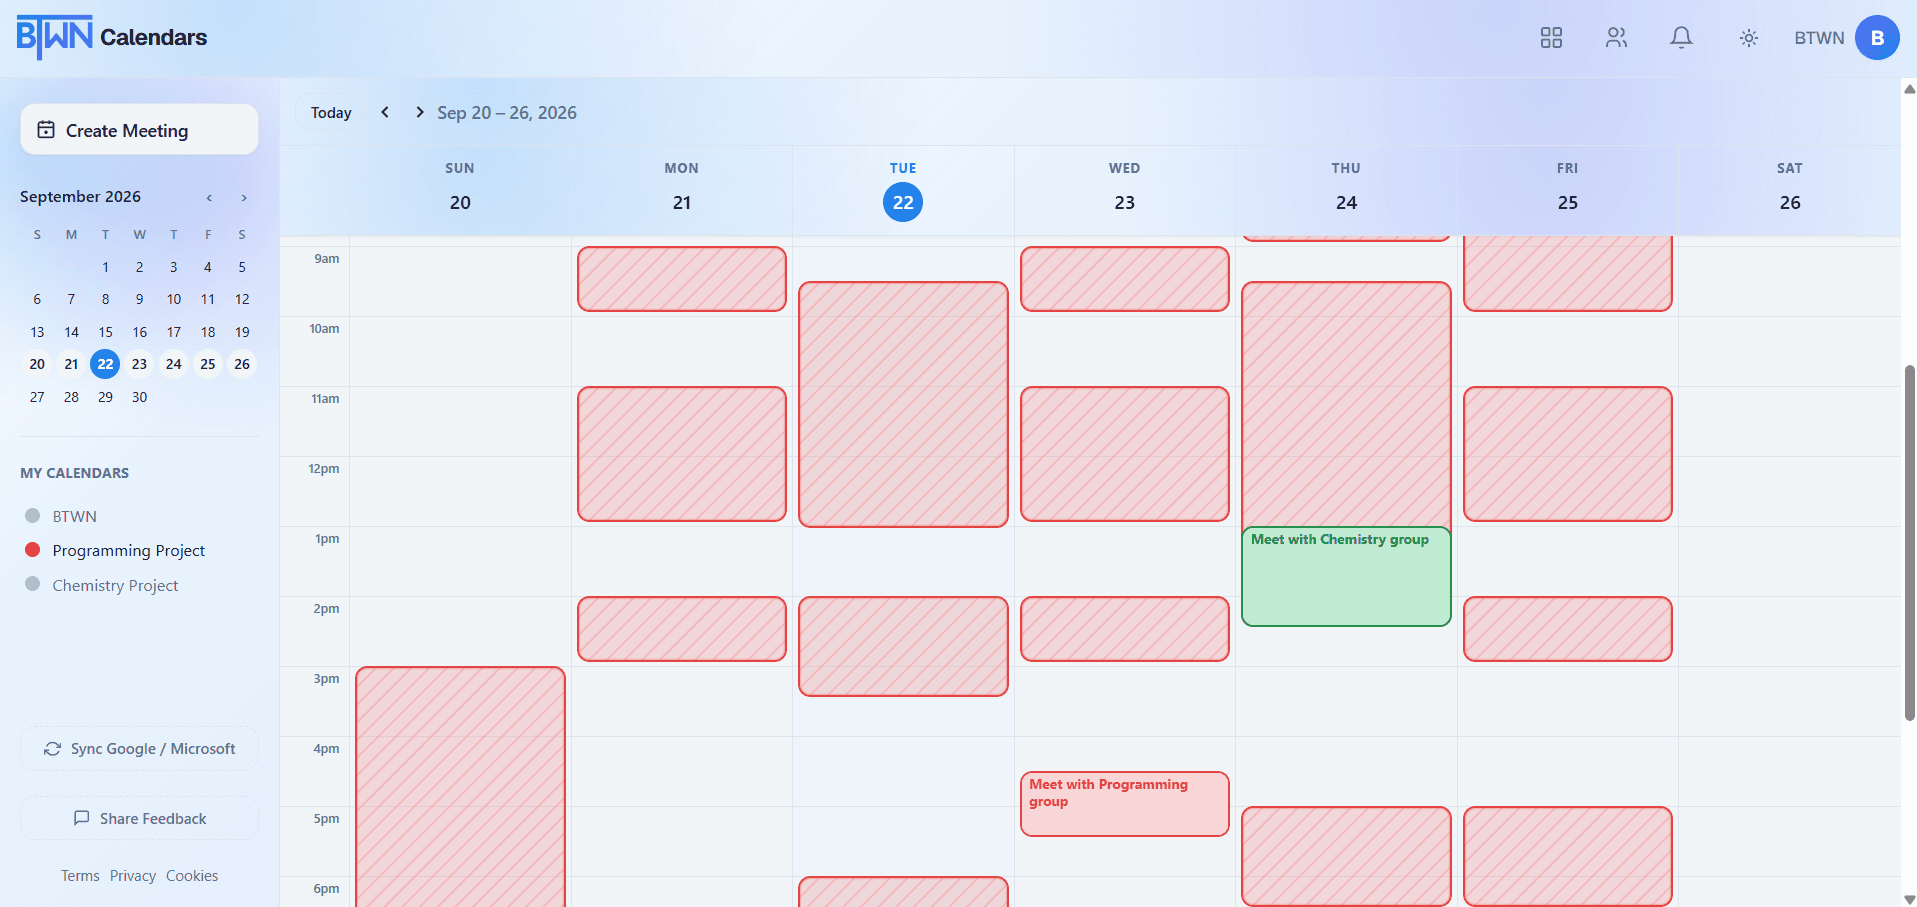Open the Privacy link
1917x907 pixels.
click(133, 876)
